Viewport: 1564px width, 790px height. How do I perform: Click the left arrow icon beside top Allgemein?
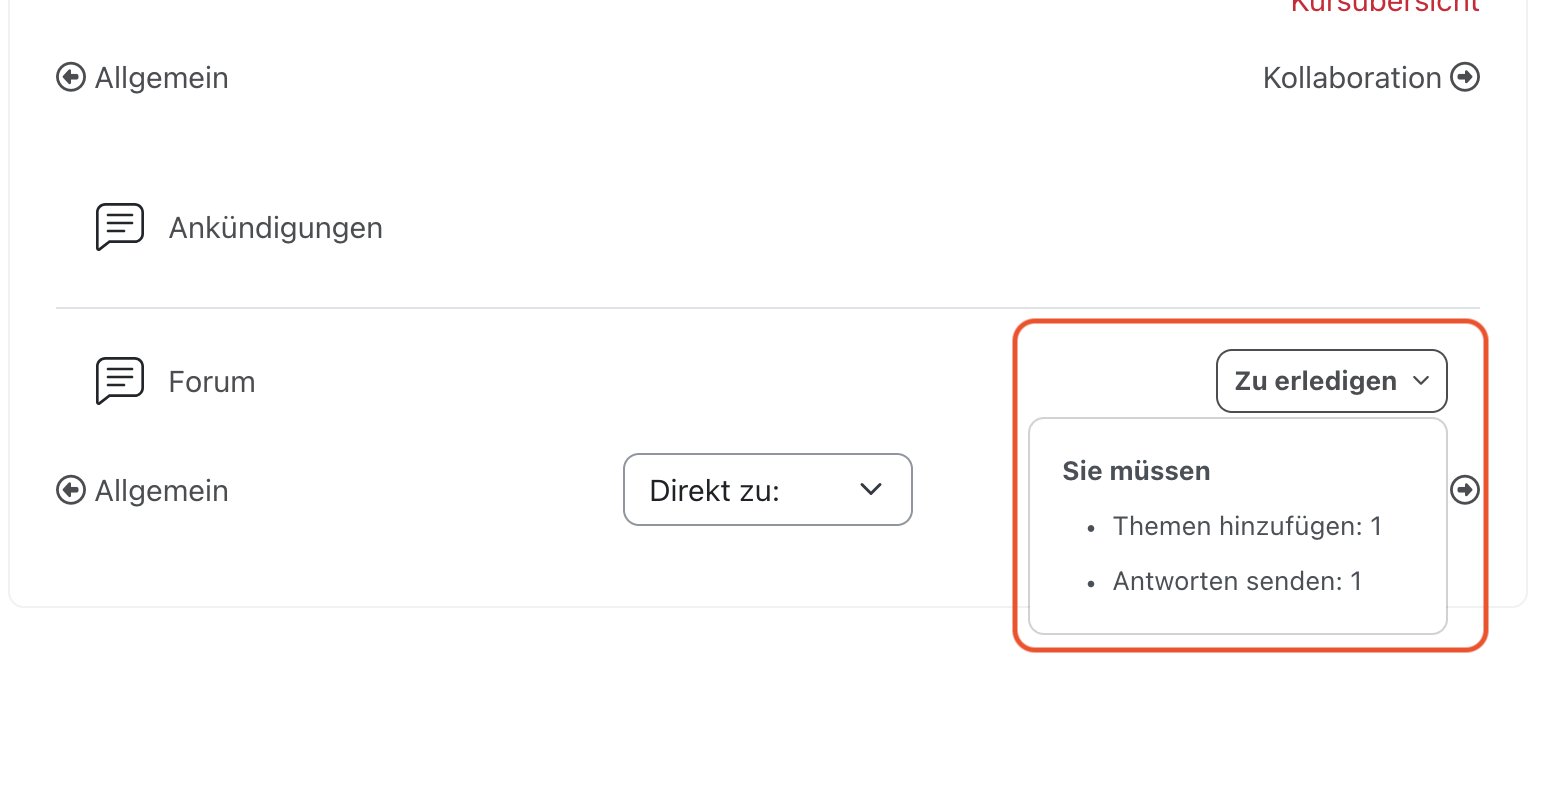pos(71,77)
